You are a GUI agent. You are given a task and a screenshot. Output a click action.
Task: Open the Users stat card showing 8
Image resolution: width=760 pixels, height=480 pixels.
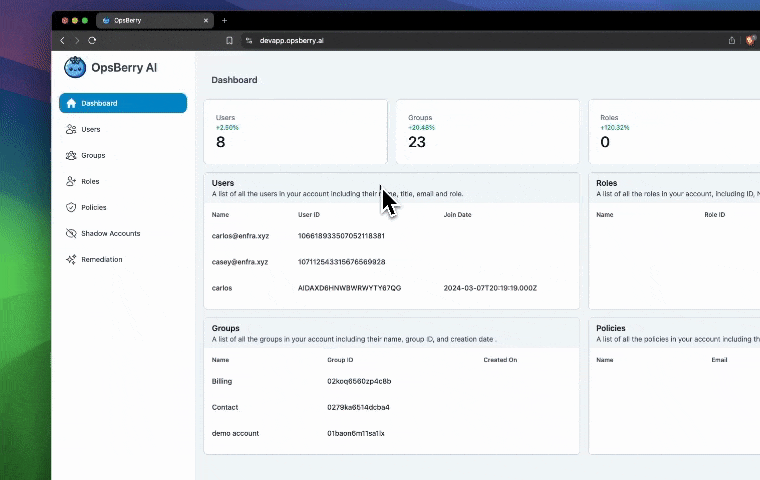tap(295, 132)
